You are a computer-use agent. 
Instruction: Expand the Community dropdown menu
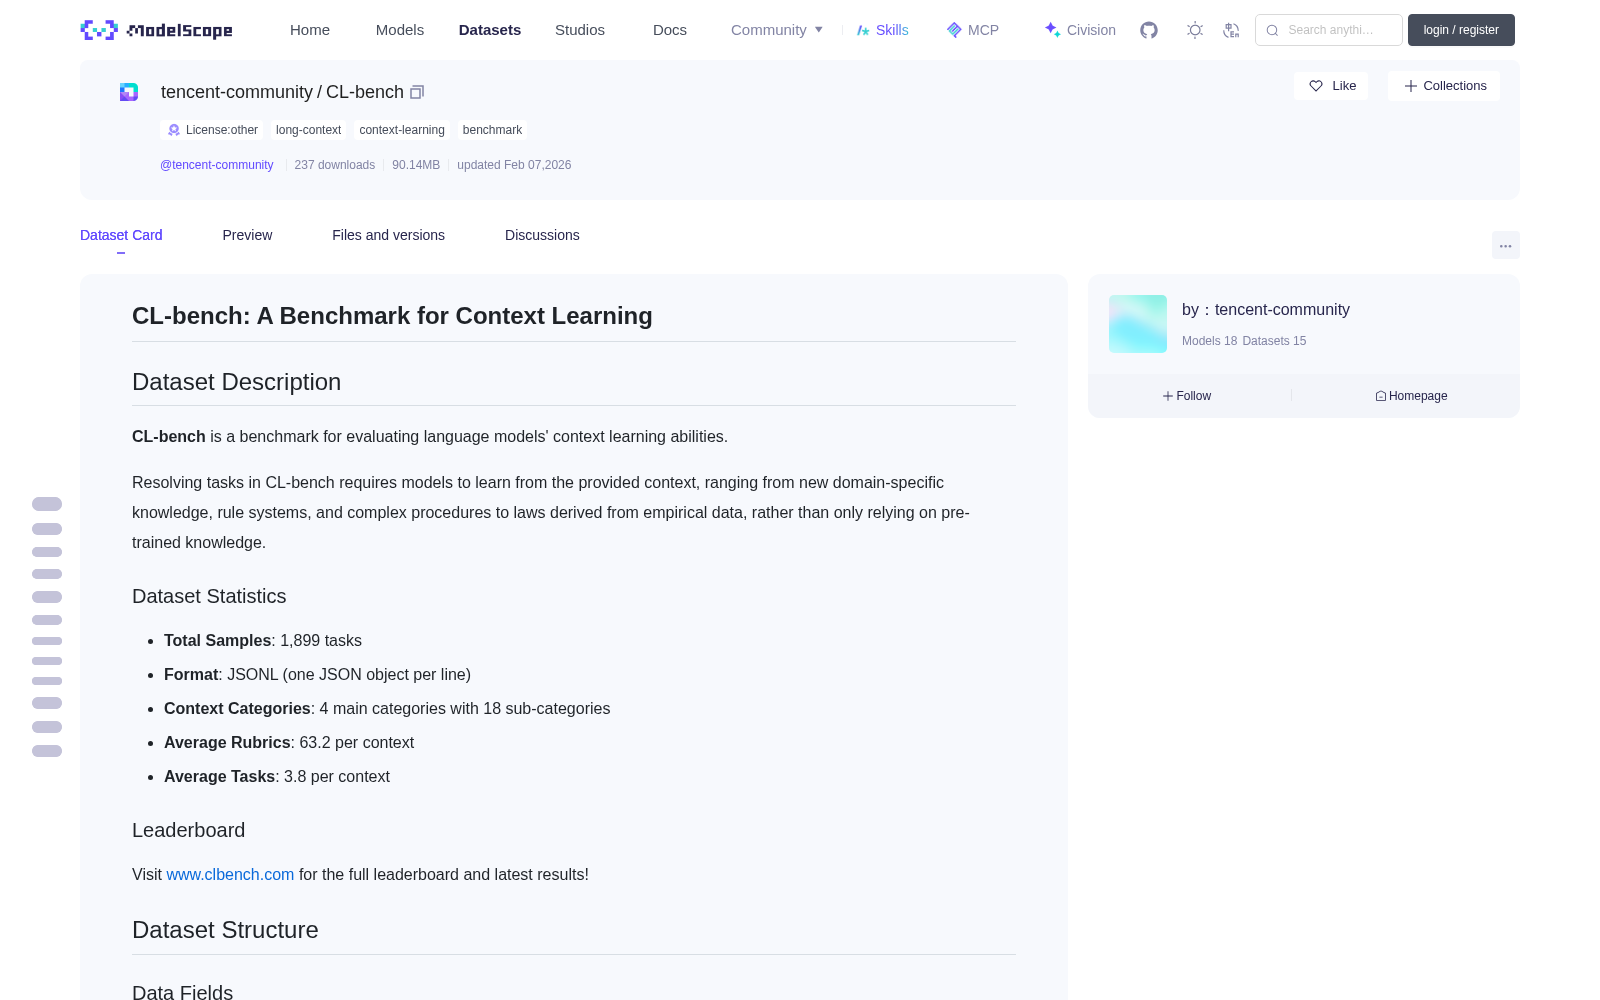777,30
